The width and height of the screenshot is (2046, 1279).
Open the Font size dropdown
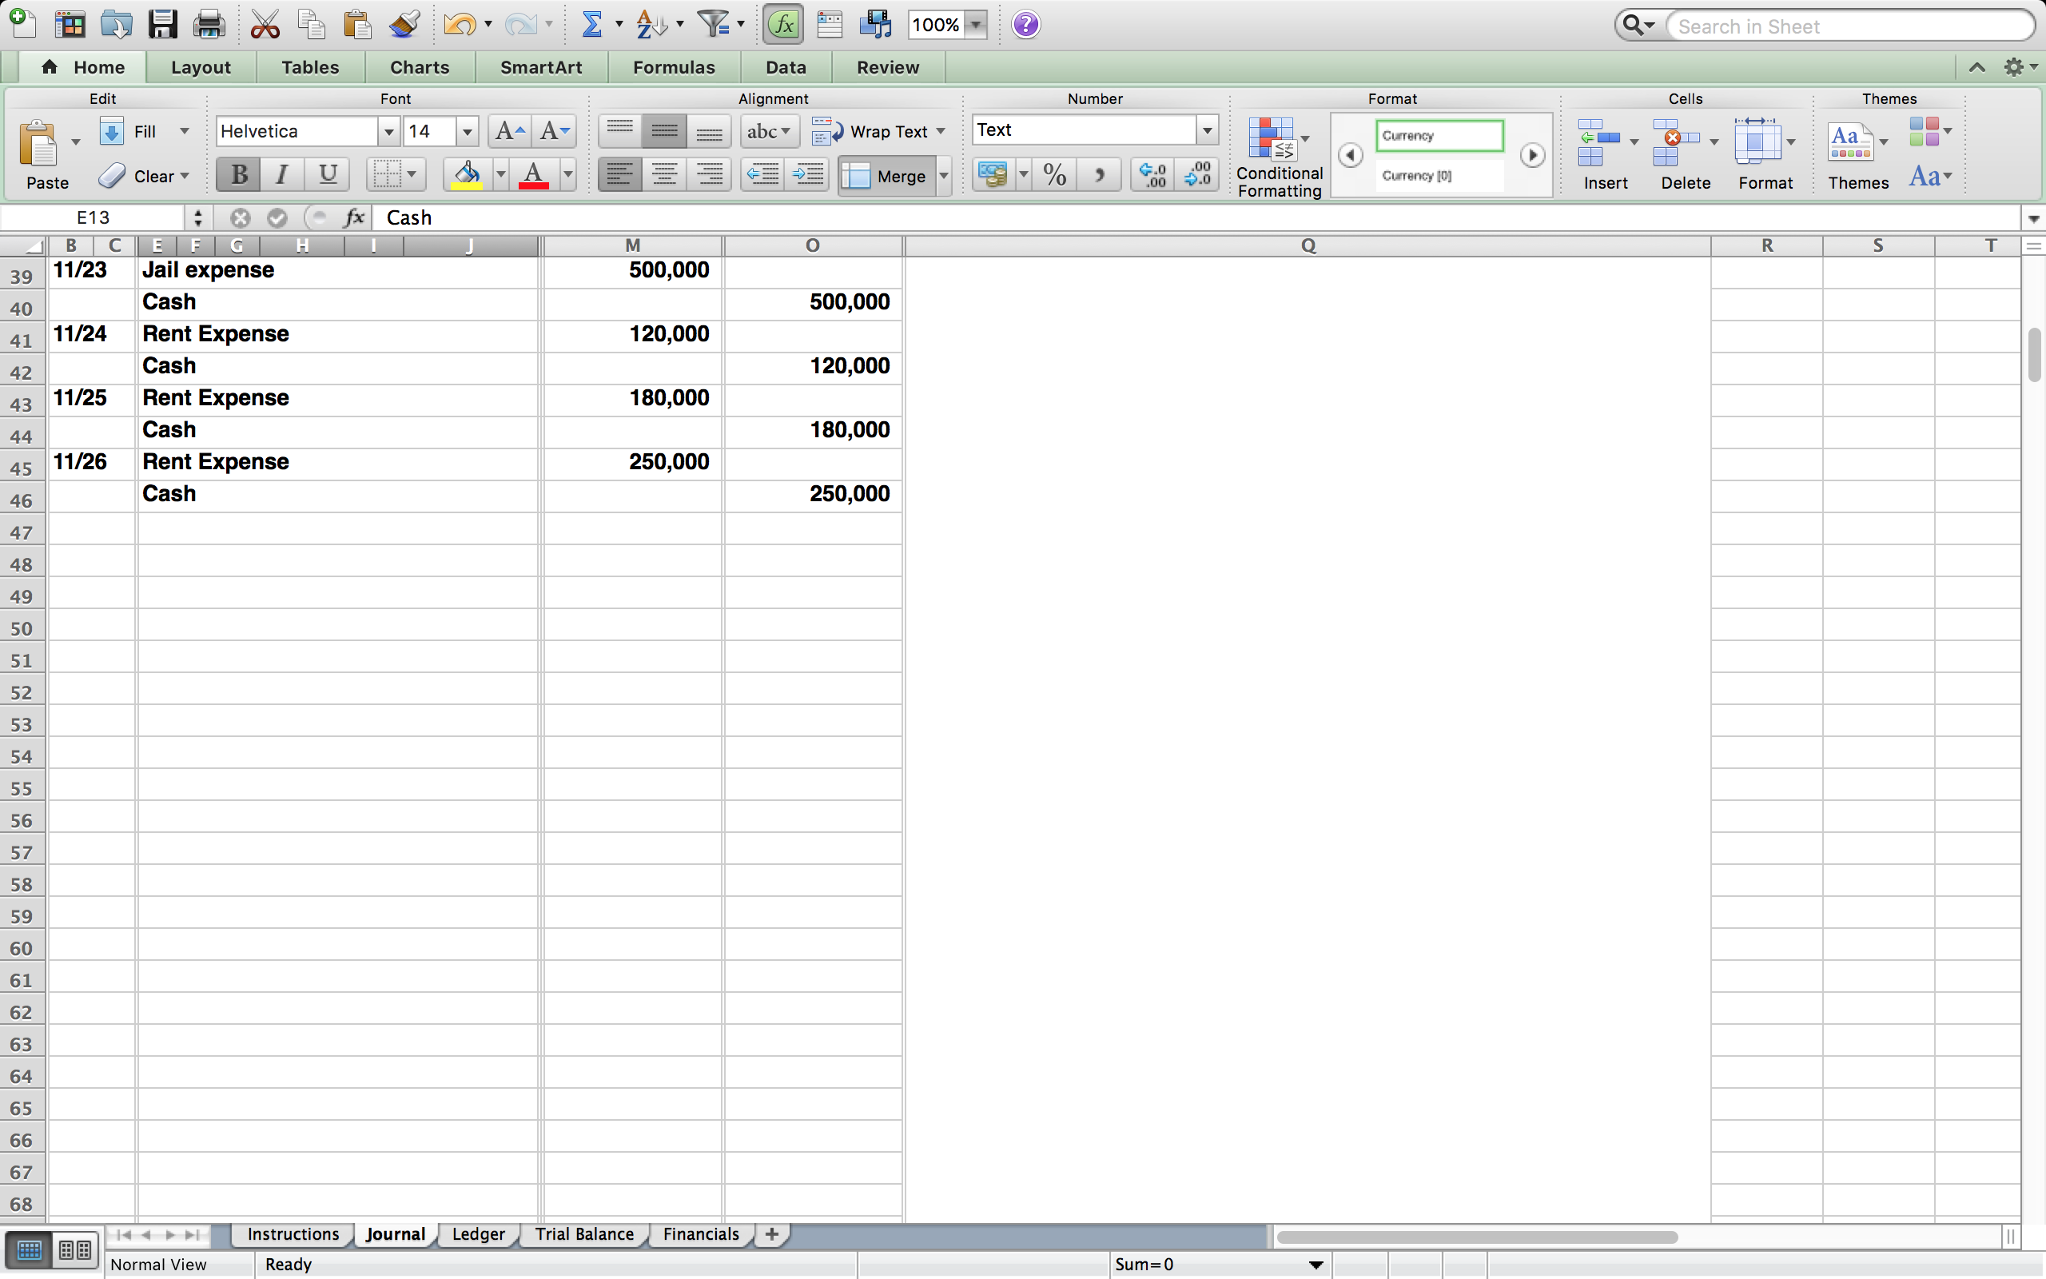point(467,131)
